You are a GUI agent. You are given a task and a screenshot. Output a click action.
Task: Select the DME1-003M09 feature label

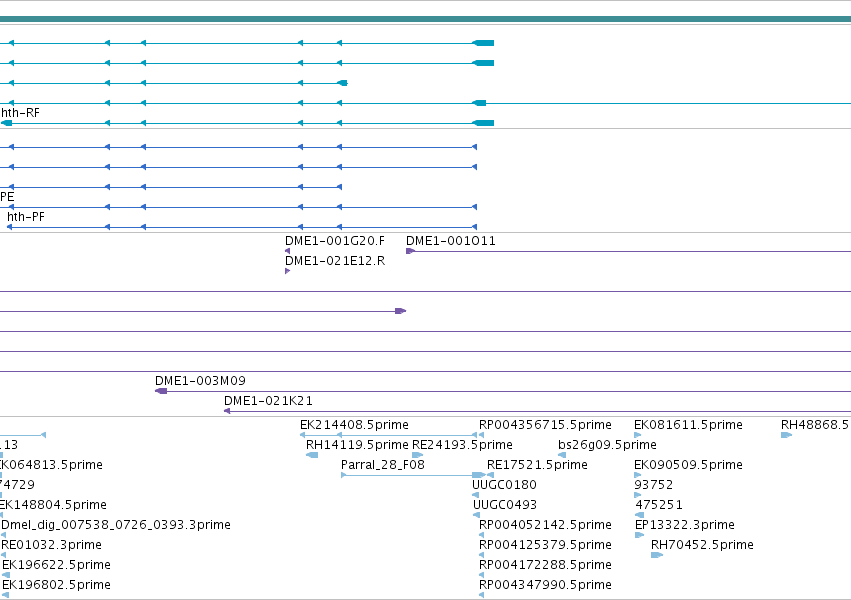[x=200, y=381]
